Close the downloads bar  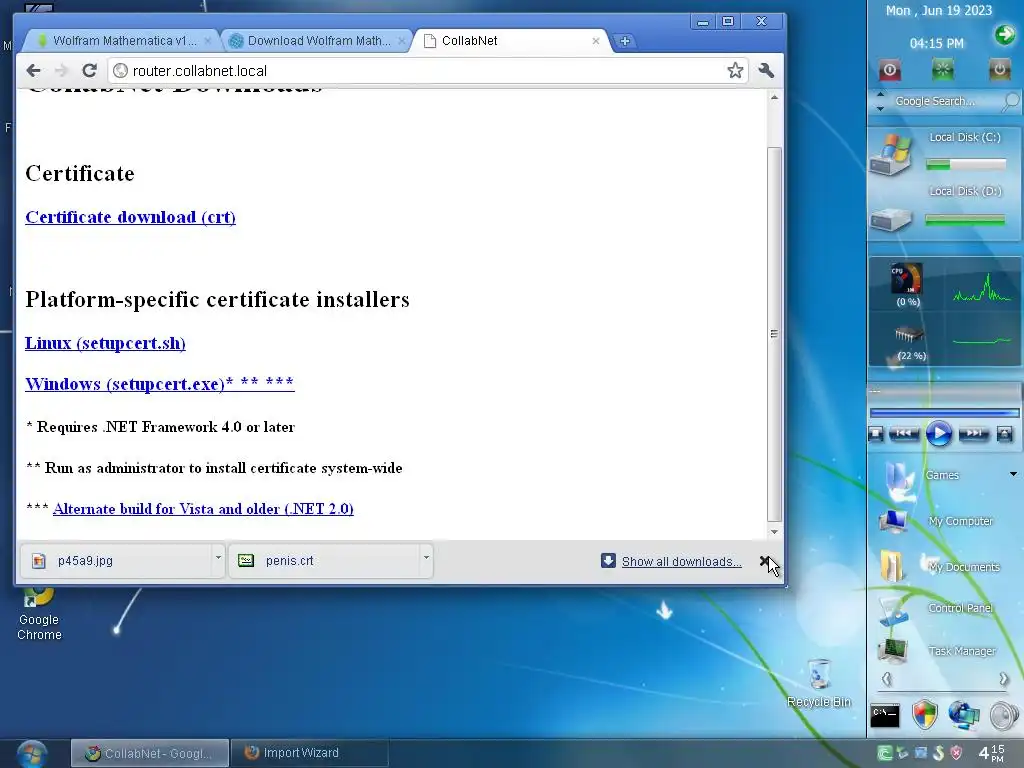tap(765, 561)
